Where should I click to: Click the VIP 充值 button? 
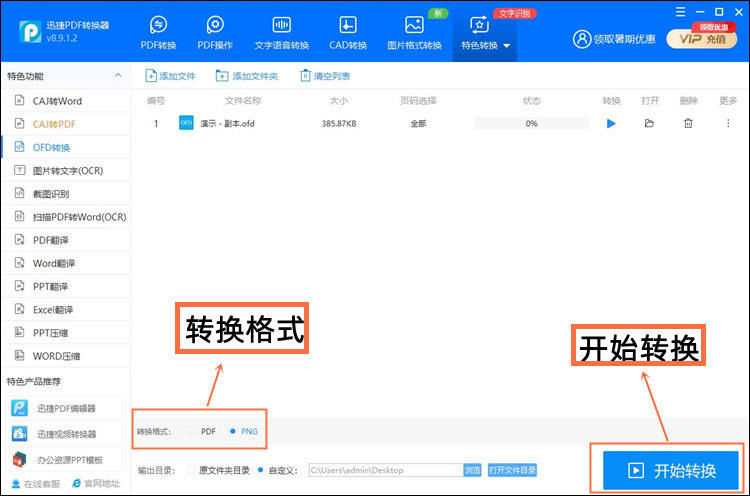[x=702, y=39]
